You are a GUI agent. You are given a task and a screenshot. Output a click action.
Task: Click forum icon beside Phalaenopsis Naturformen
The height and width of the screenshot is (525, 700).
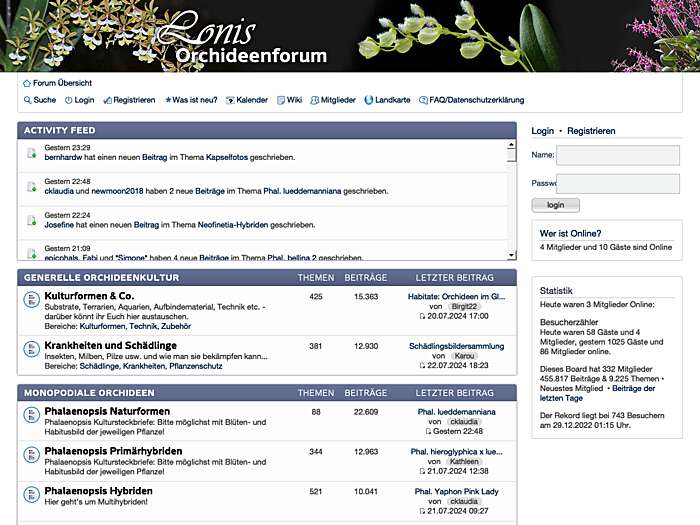(31, 415)
